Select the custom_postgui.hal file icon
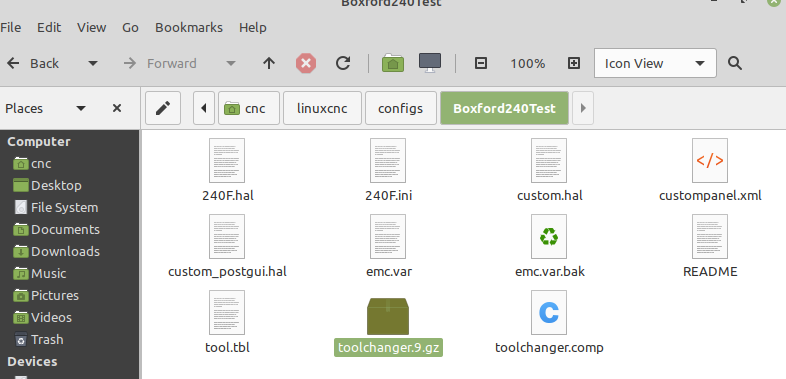The height and width of the screenshot is (379, 786). pyautogui.click(x=227, y=237)
